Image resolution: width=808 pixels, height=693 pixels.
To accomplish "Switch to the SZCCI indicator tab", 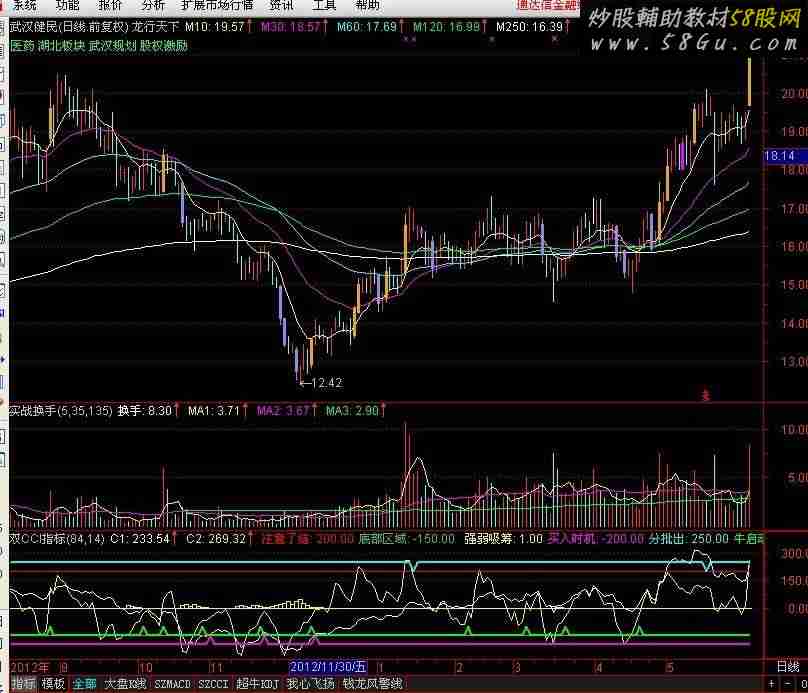I will (x=213, y=684).
